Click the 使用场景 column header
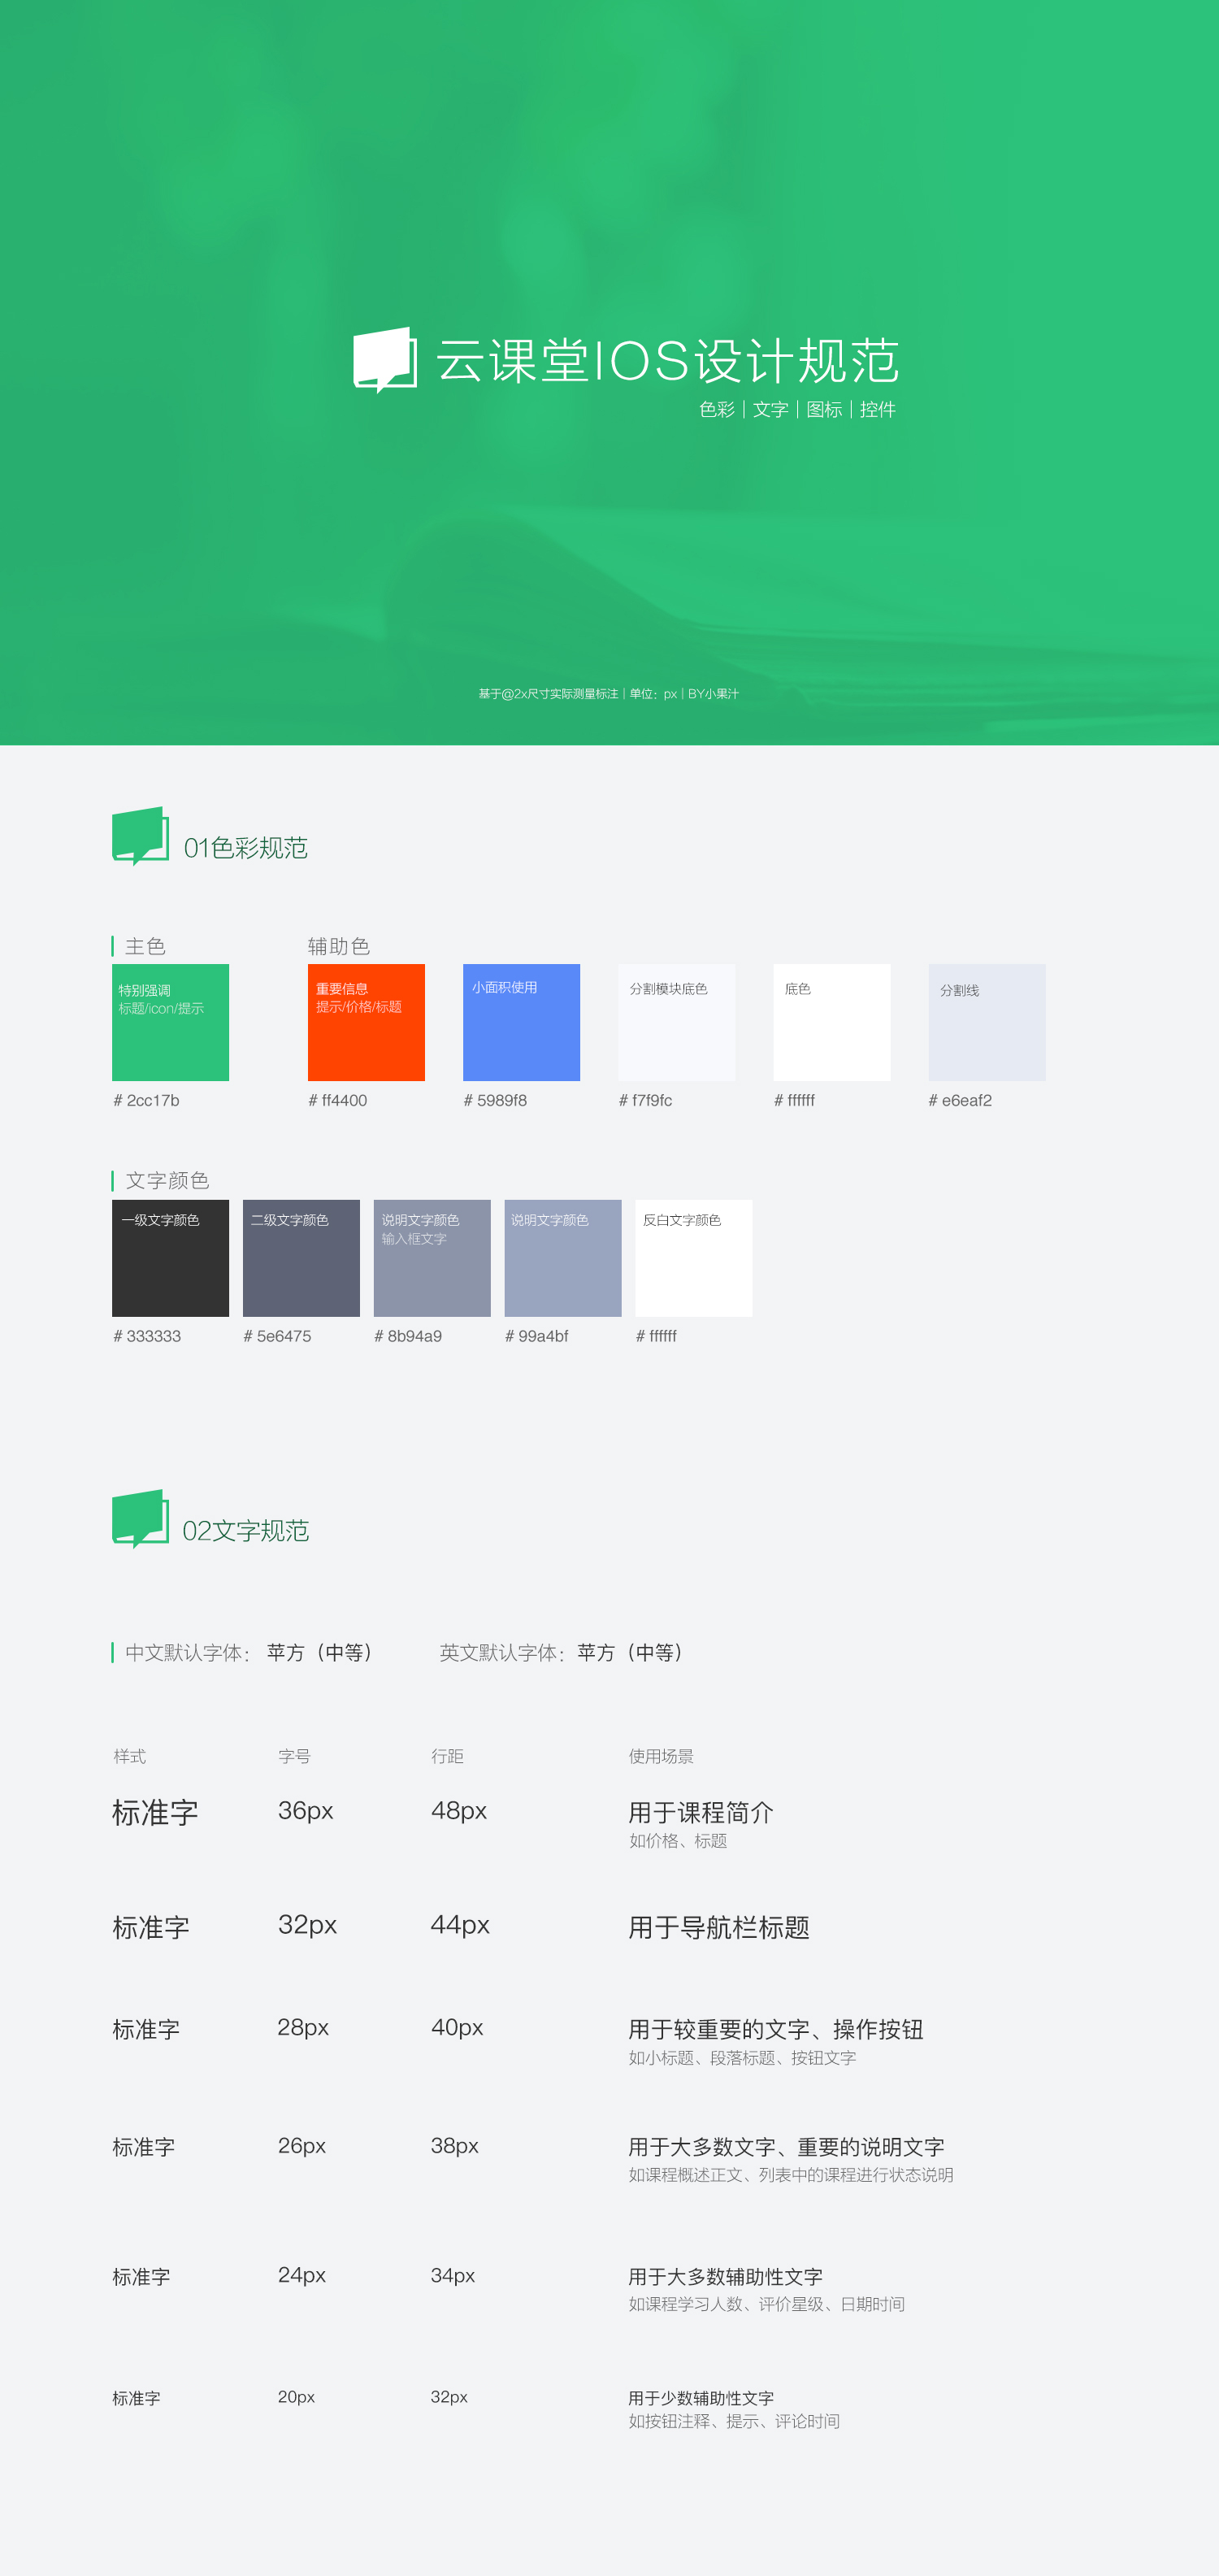 pyautogui.click(x=661, y=1756)
